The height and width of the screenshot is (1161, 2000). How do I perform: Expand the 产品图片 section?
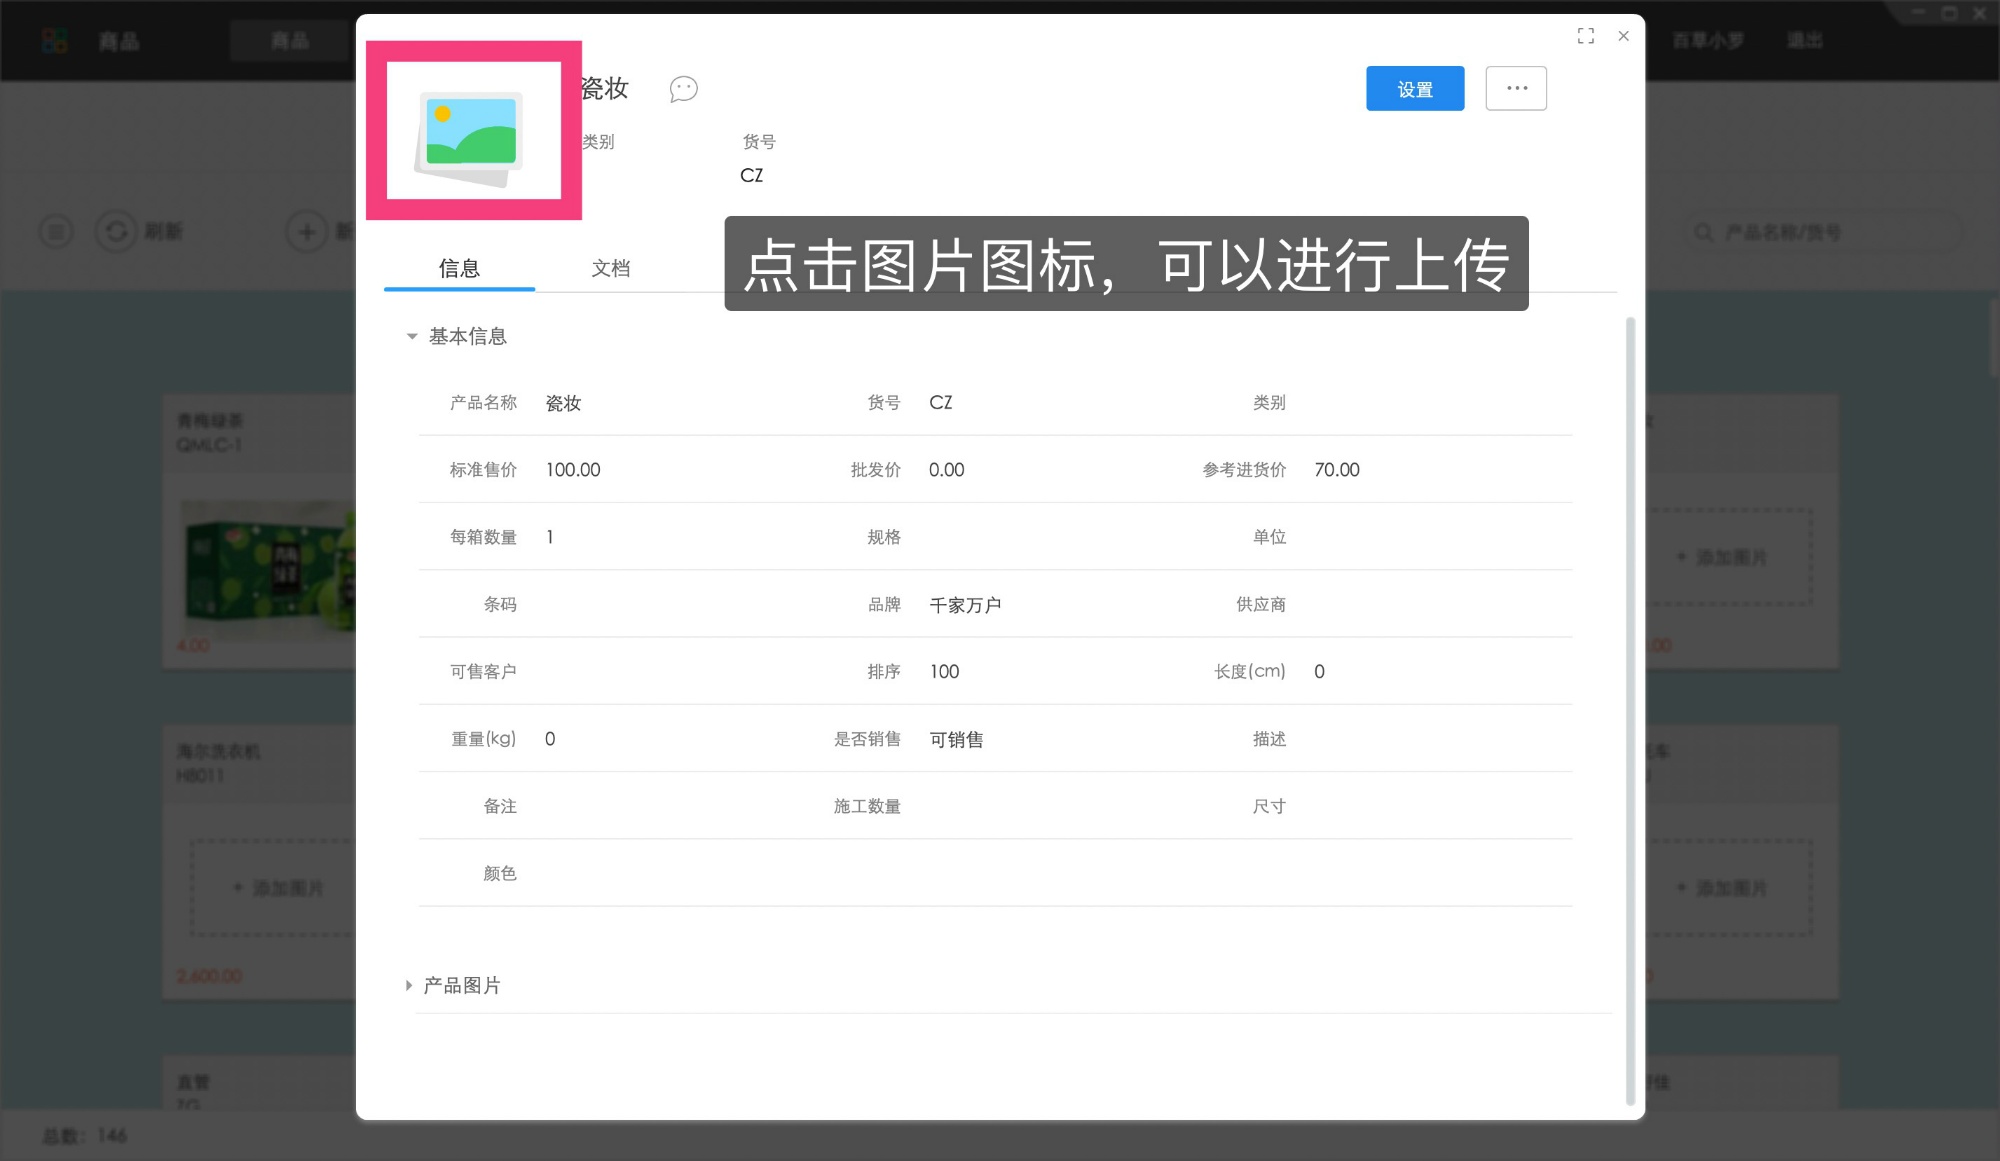408,985
